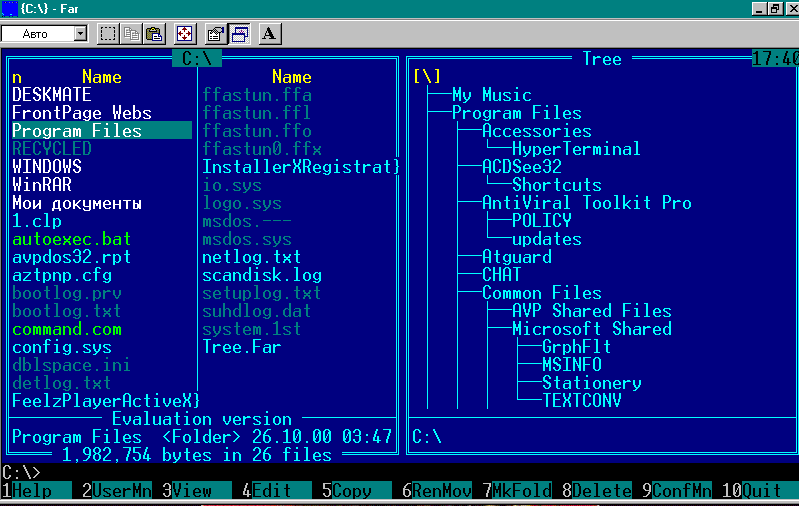The height and width of the screenshot is (506, 799).
Task: Select DESKMATE folder in left panel
Action: [52, 95]
